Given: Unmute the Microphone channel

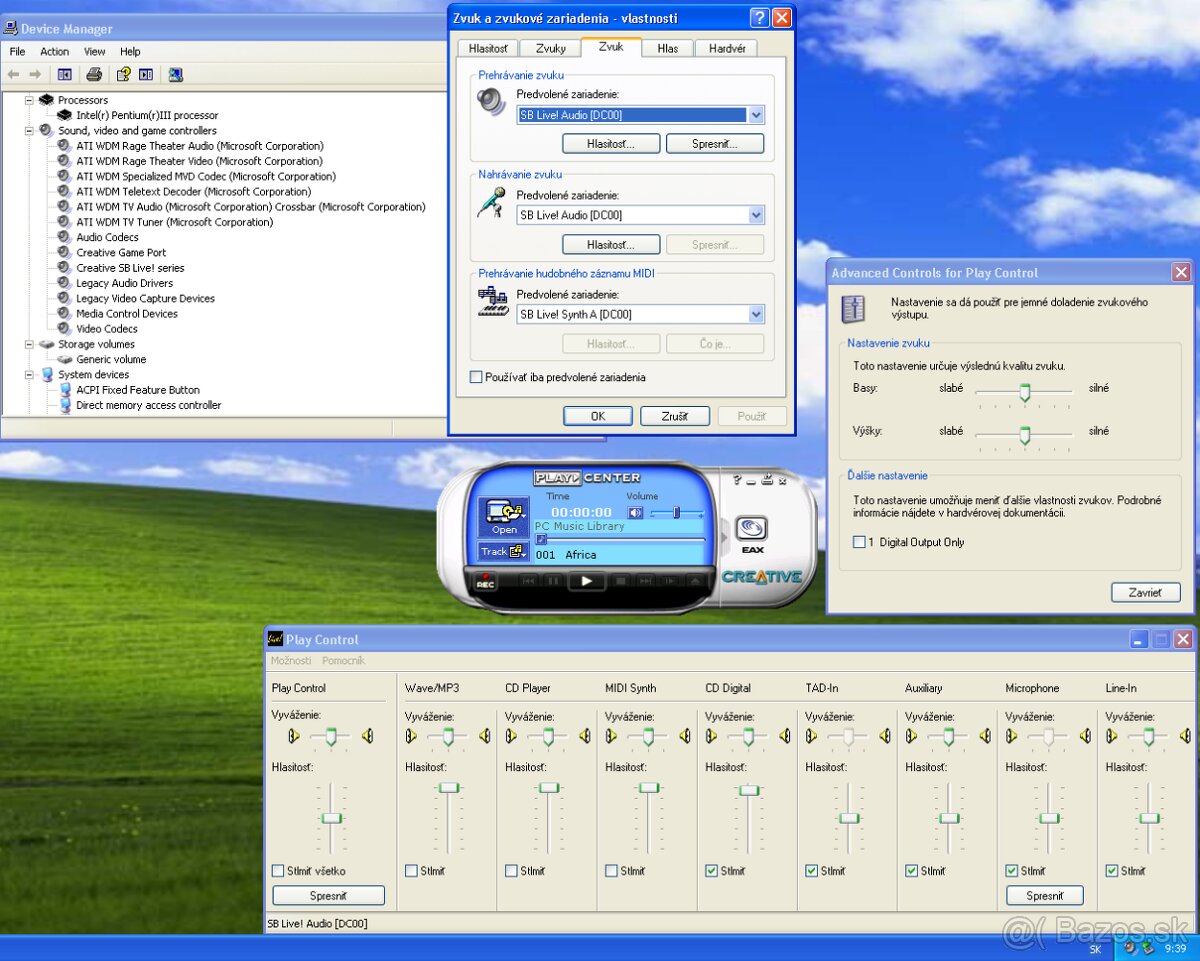Looking at the screenshot, I should [x=1012, y=871].
